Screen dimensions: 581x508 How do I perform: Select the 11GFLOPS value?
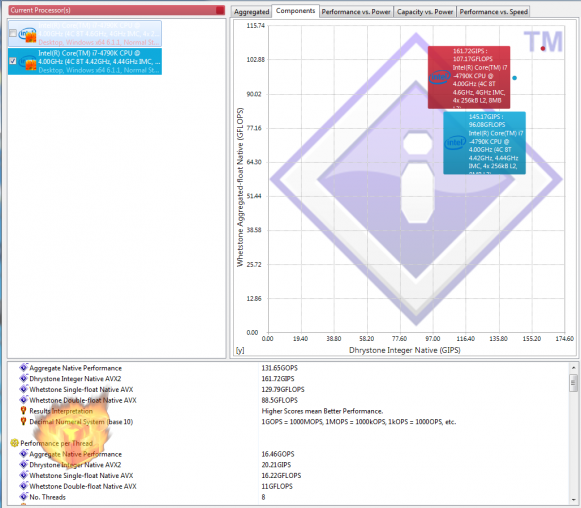click(x=277, y=486)
